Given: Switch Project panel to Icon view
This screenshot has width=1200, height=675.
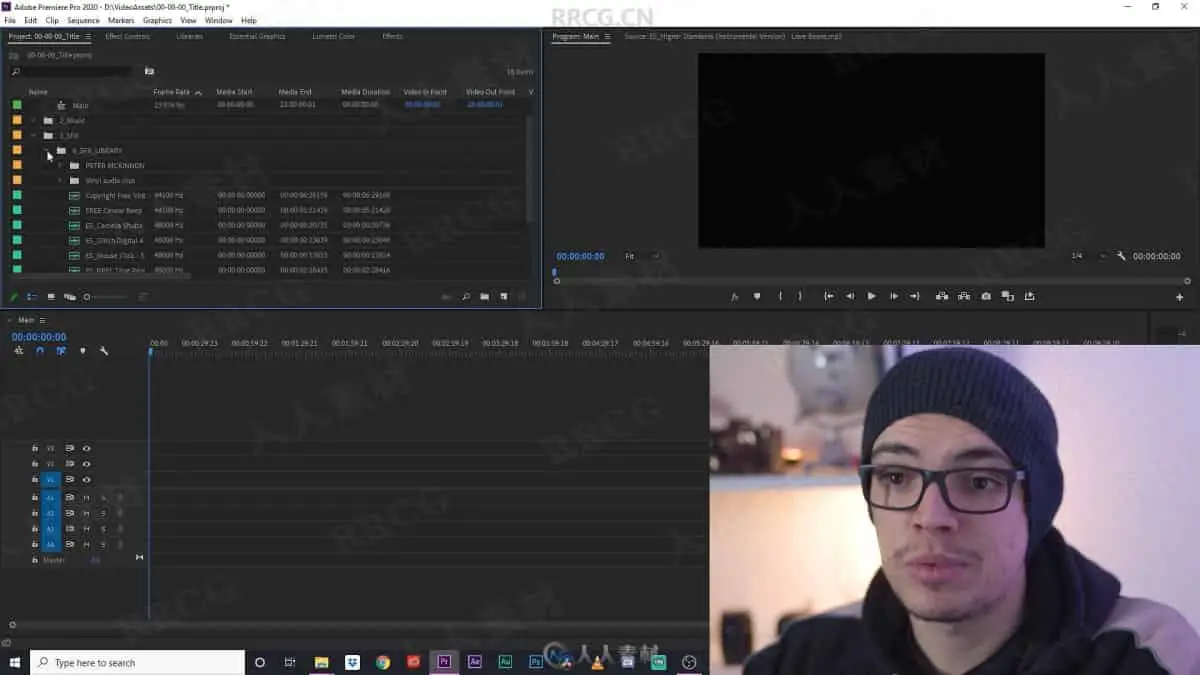Looking at the screenshot, I should (x=51, y=297).
